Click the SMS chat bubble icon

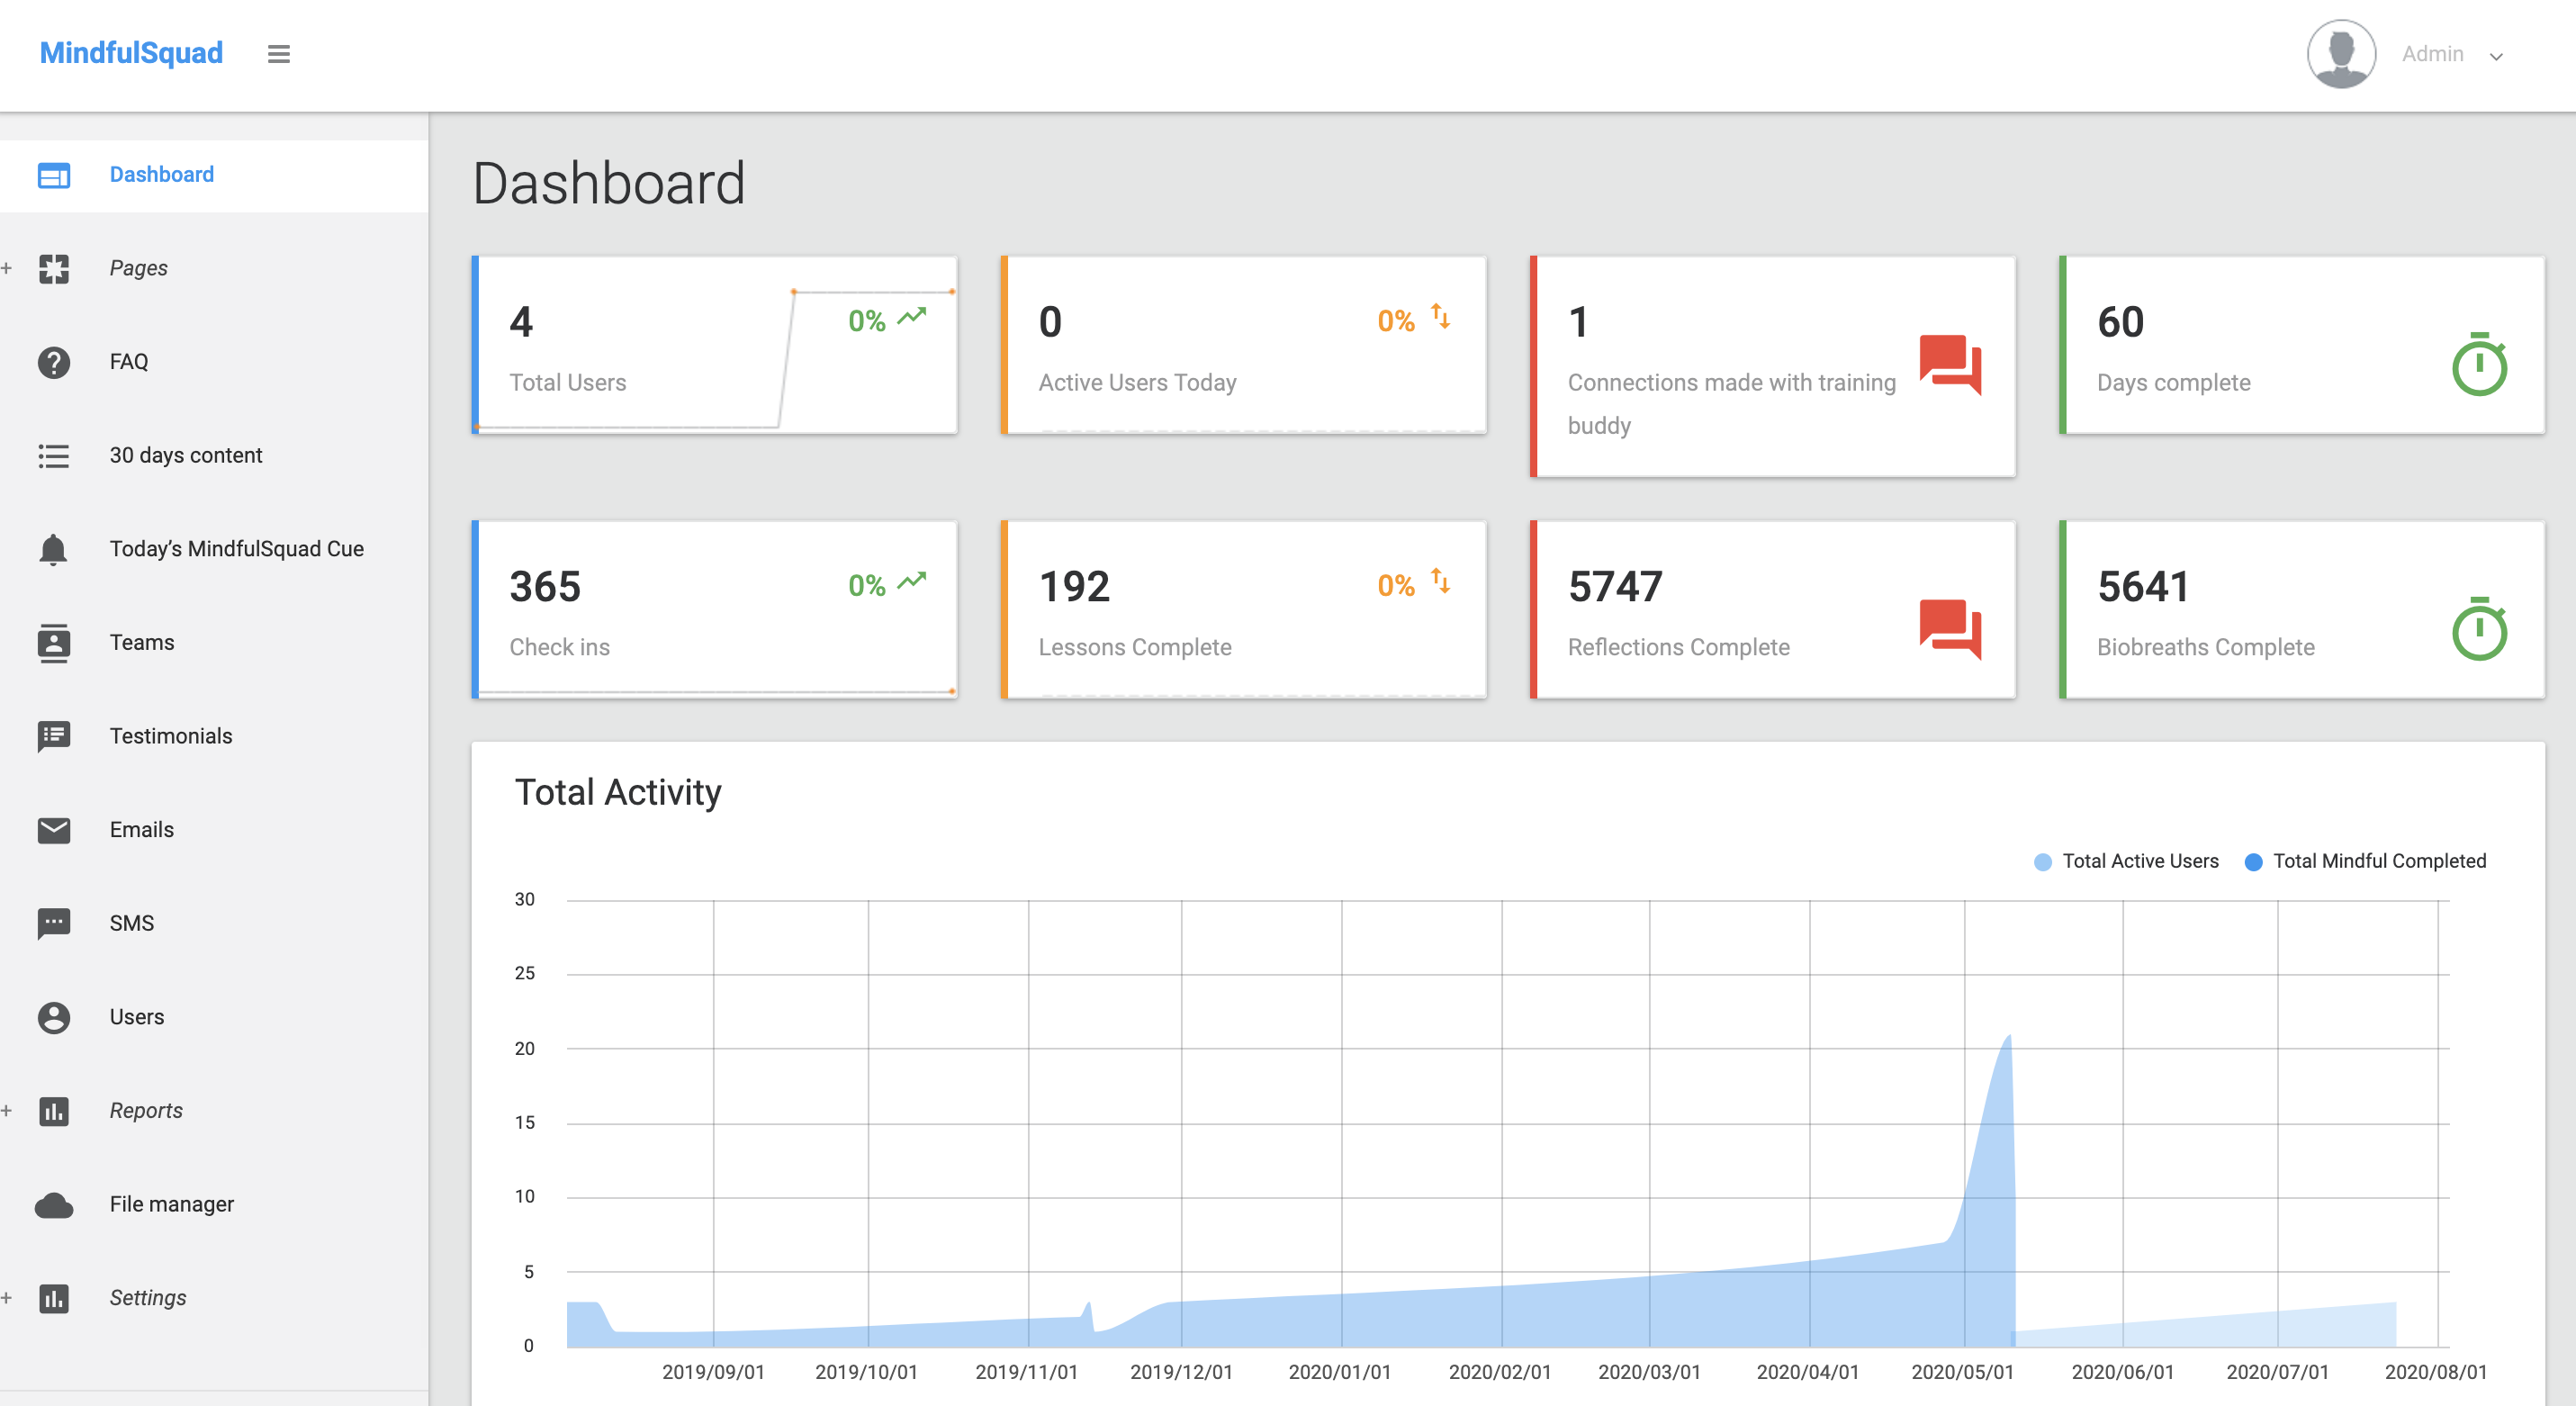click(54, 923)
